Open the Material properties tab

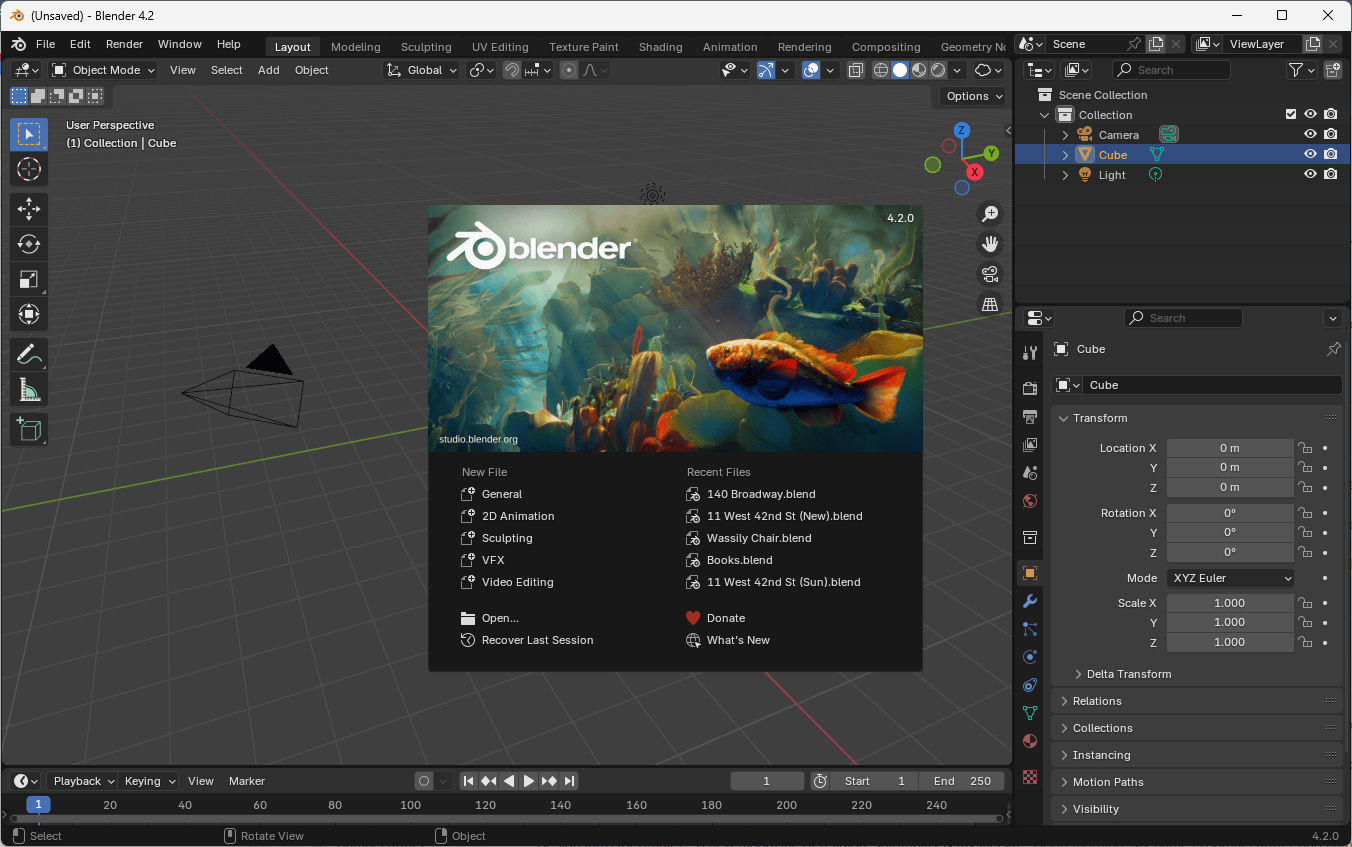pyautogui.click(x=1030, y=741)
